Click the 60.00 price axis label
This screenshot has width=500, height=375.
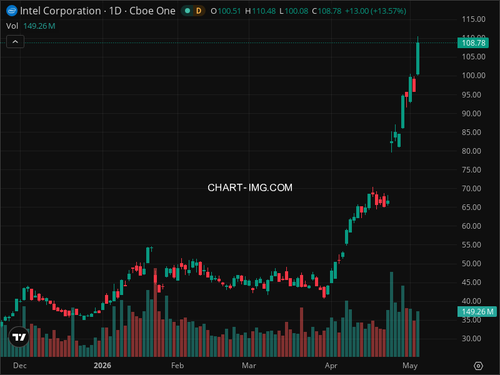(471, 226)
